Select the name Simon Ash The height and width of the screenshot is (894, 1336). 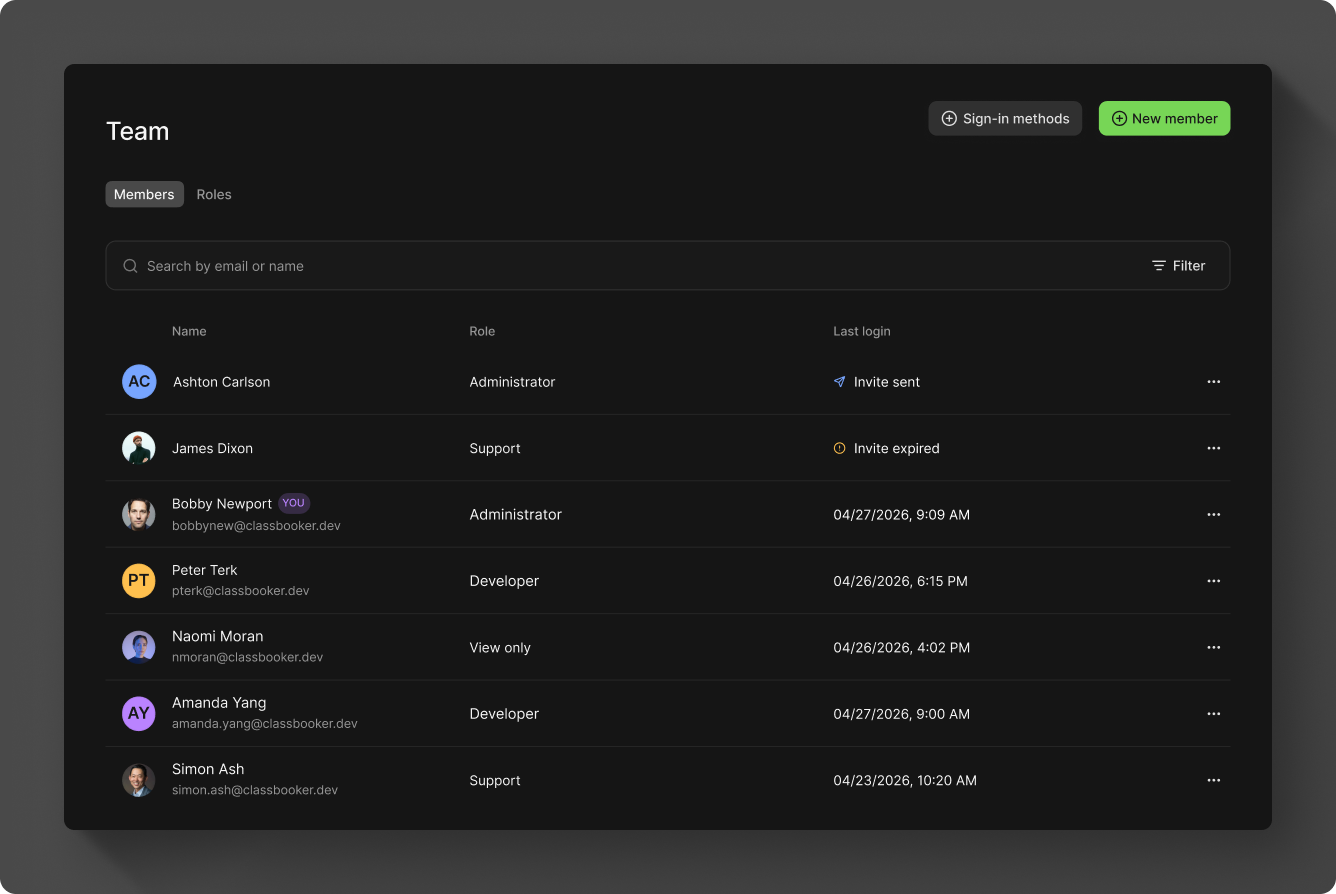point(208,769)
